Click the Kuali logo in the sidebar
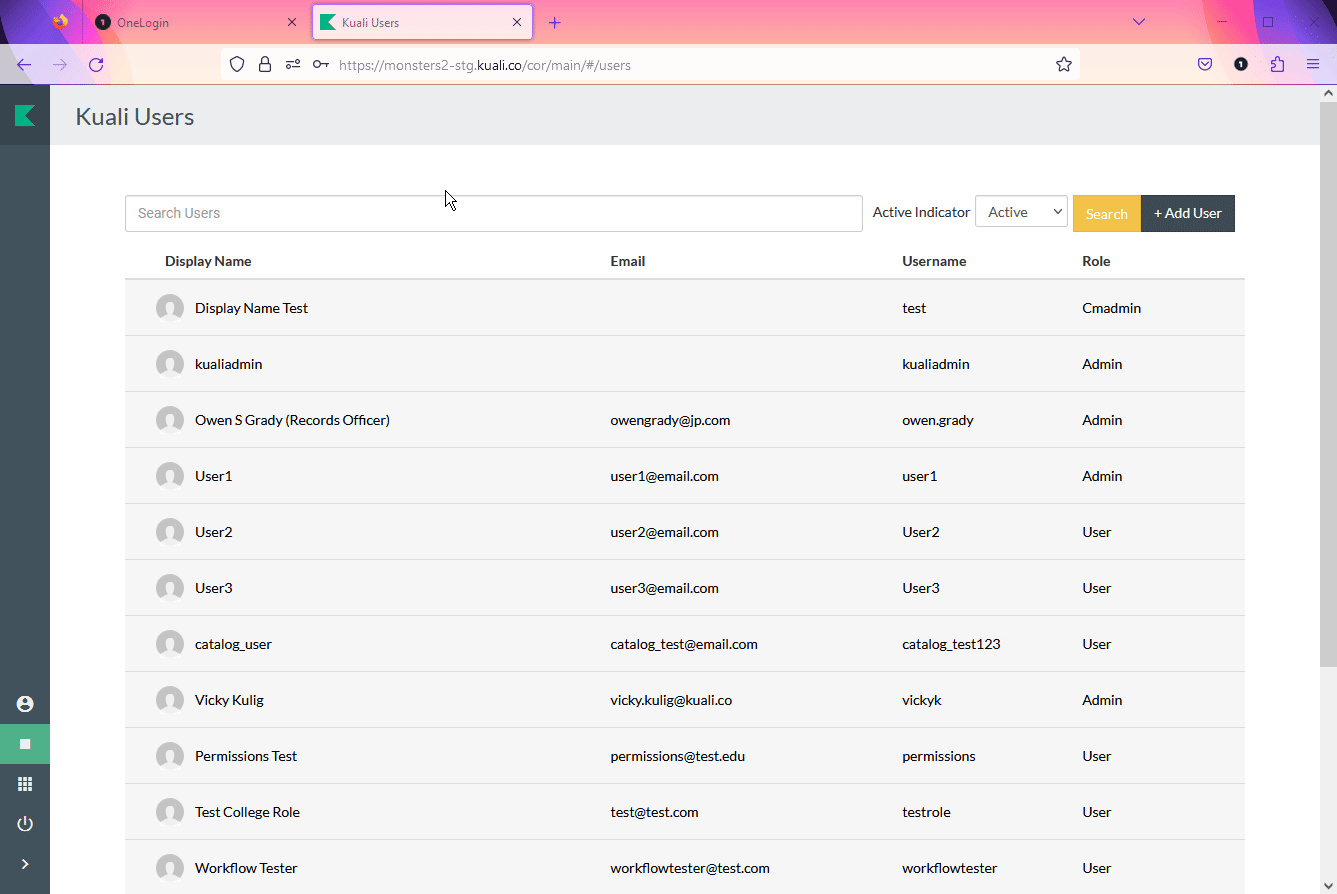The height and width of the screenshot is (894, 1337). 25,116
